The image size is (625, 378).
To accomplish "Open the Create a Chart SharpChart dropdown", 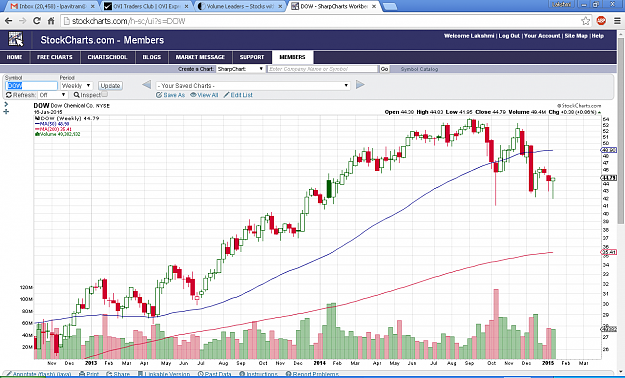I will (x=240, y=69).
